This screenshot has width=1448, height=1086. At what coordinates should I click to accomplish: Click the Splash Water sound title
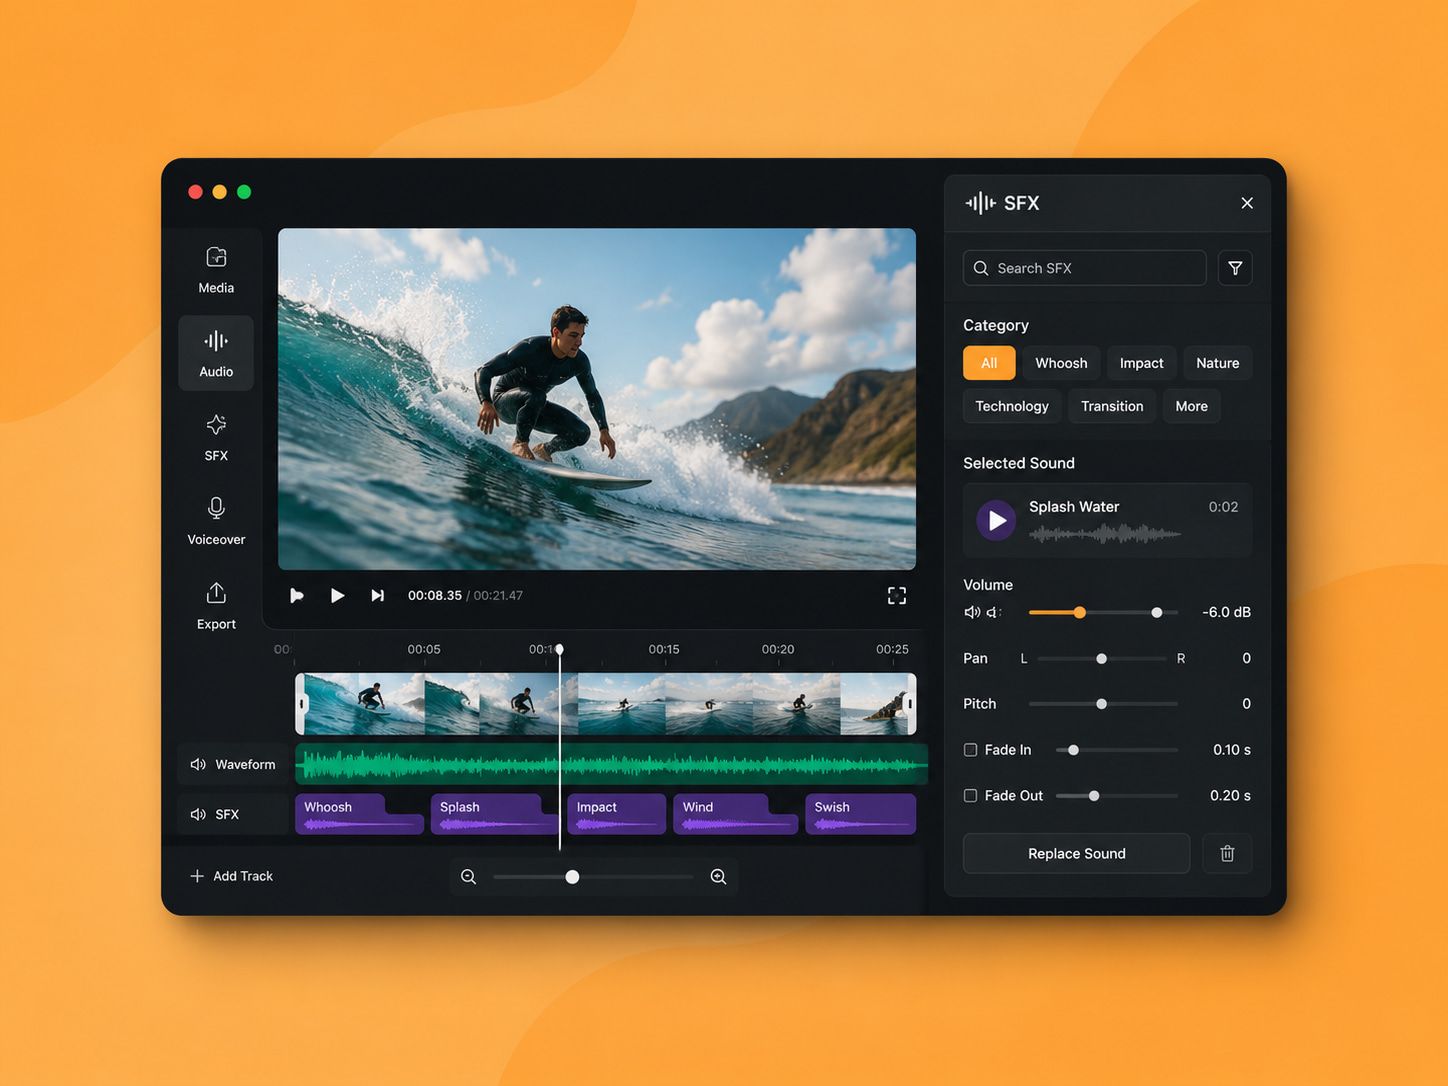[1074, 507]
